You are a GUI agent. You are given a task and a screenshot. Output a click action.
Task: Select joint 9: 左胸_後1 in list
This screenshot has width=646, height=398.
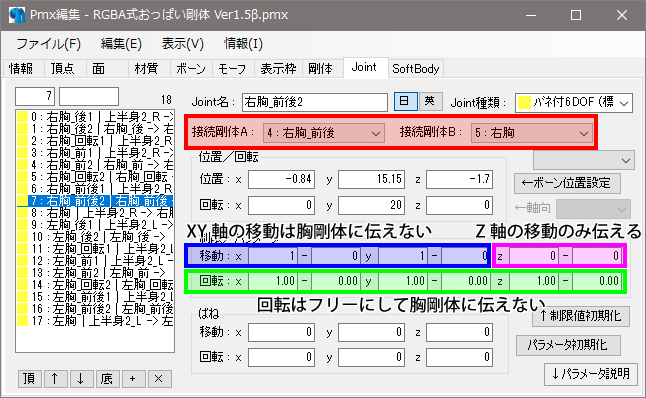(x=95, y=225)
